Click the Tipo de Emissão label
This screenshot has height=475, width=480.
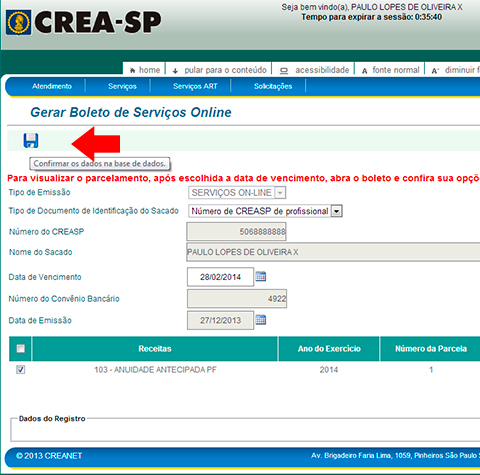(x=39, y=192)
